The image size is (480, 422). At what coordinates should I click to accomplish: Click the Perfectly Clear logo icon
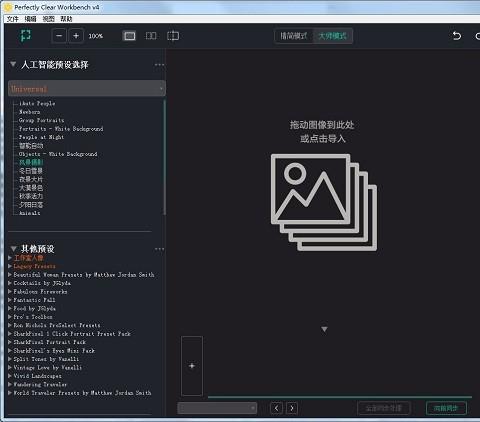tap(25, 36)
